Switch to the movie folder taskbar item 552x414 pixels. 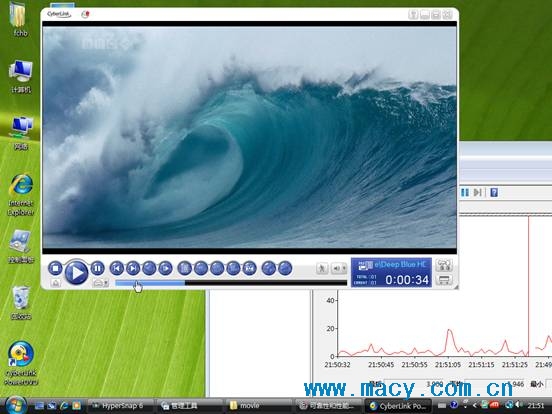(259, 406)
